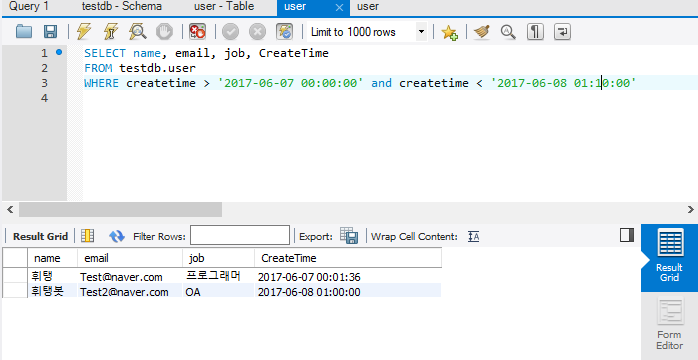Image resolution: width=698 pixels, height=360 pixels.
Task: Export recordset with save icon
Action: pos(349,235)
